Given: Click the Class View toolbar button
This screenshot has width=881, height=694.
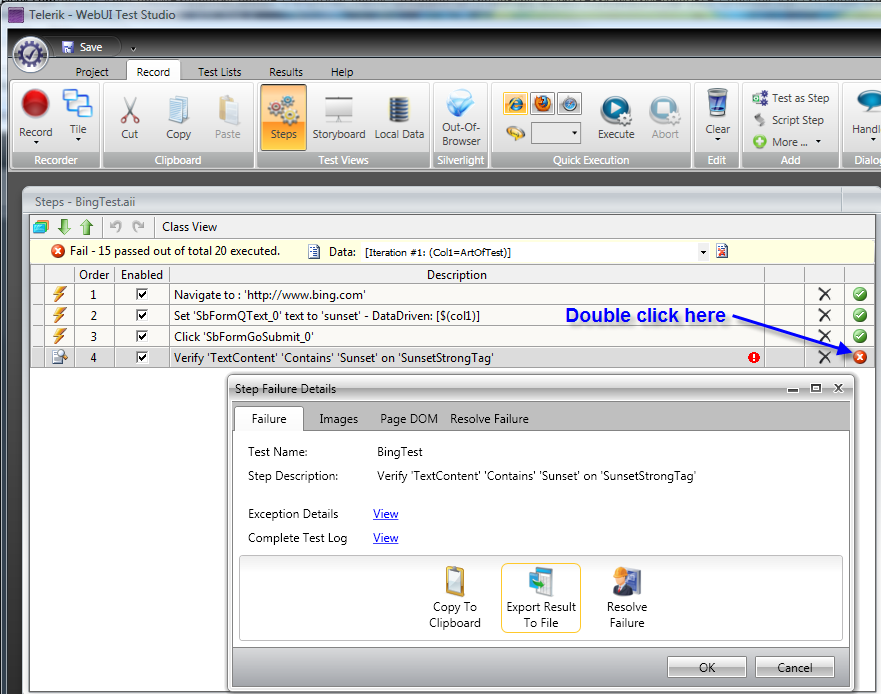Looking at the screenshot, I should [189, 226].
